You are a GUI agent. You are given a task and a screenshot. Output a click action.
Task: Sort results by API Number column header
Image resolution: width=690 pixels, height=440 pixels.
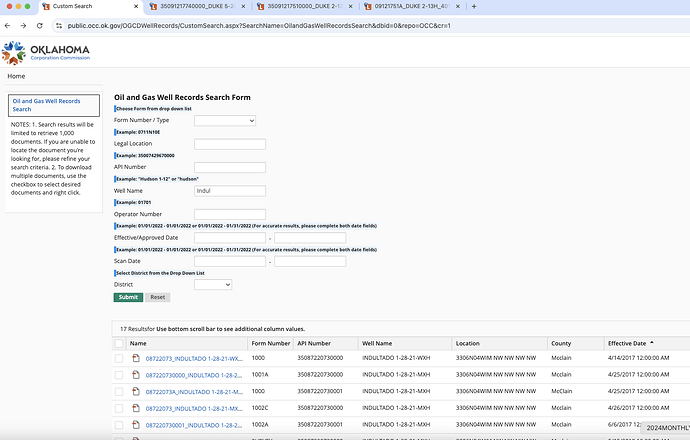314,343
